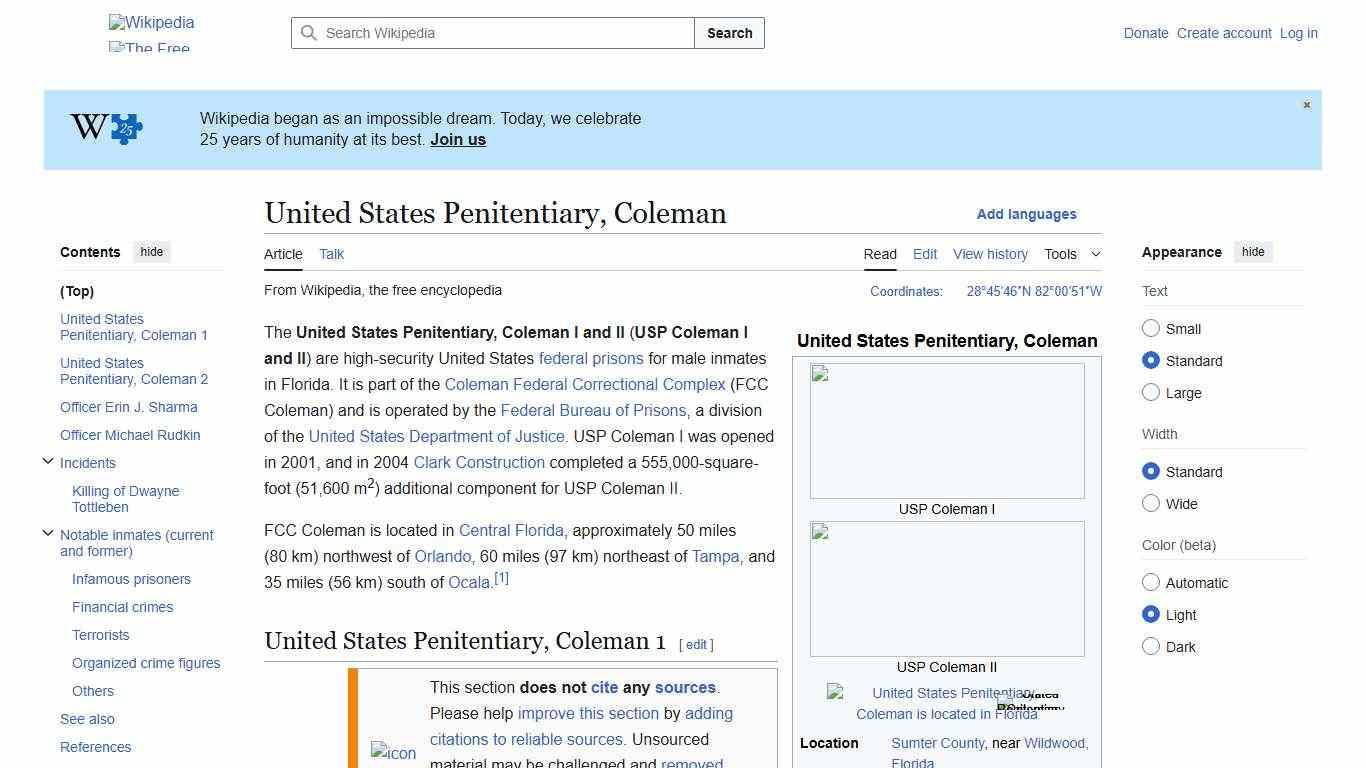Open the View history tab
This screenshot has width=1366, height=768.
[x=990, y=254]
